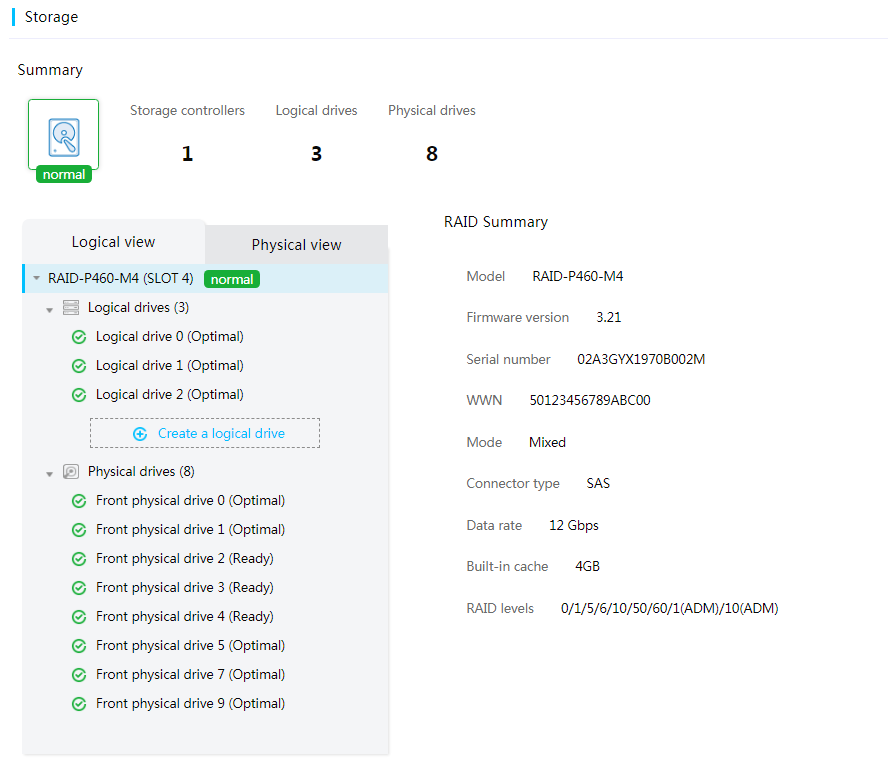
Task: Click the green normal badge beside RAID-P460-M4
Action: 232,279
